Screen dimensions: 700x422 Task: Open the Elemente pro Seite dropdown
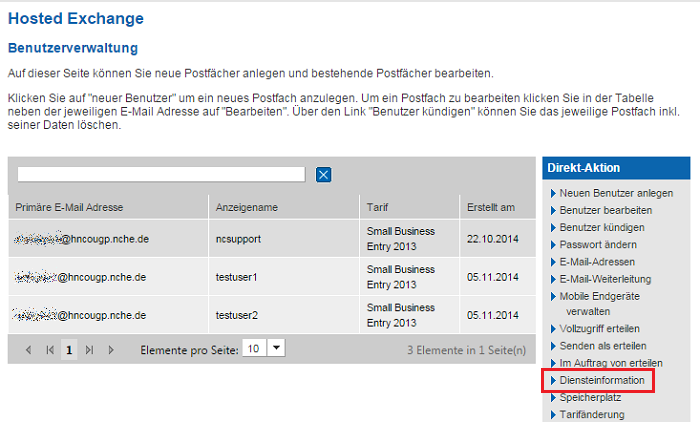pyautogui.click(x=277, y=348)
